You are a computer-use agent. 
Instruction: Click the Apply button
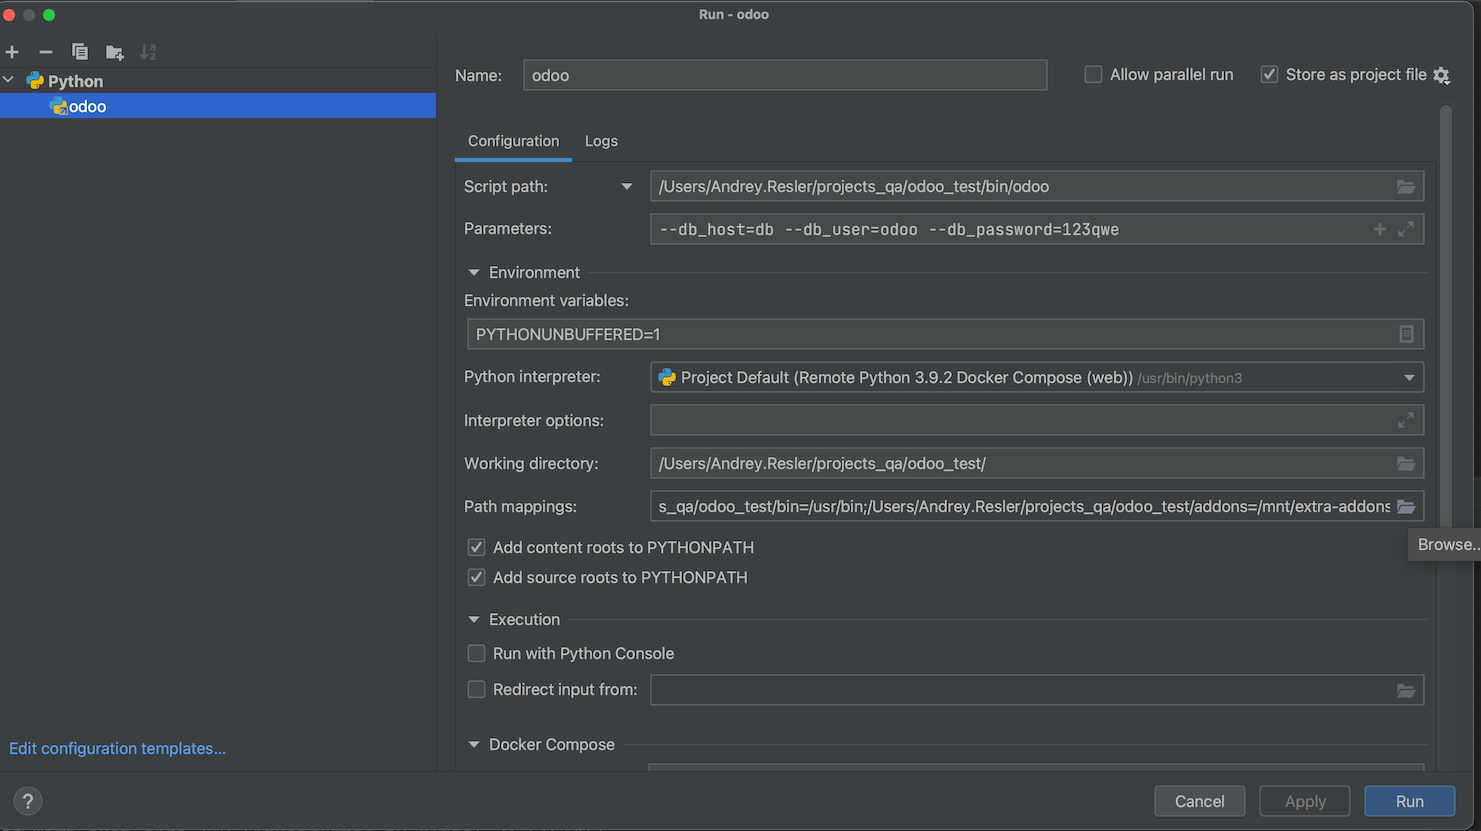click(x=1305, y=801)
